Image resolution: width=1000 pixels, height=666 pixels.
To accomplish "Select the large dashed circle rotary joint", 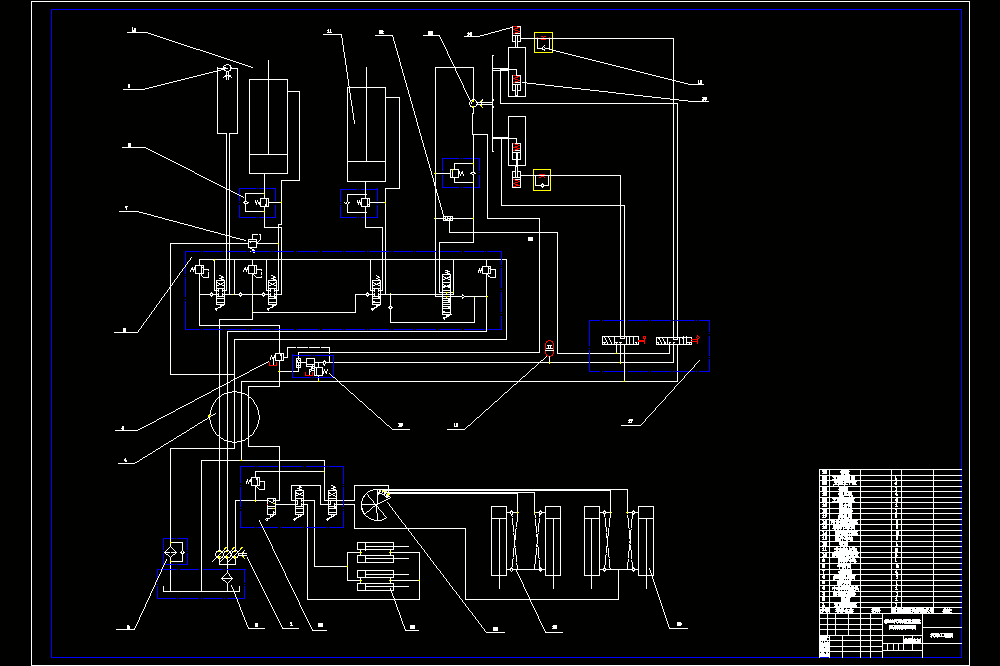I will [x=235, y=417].
